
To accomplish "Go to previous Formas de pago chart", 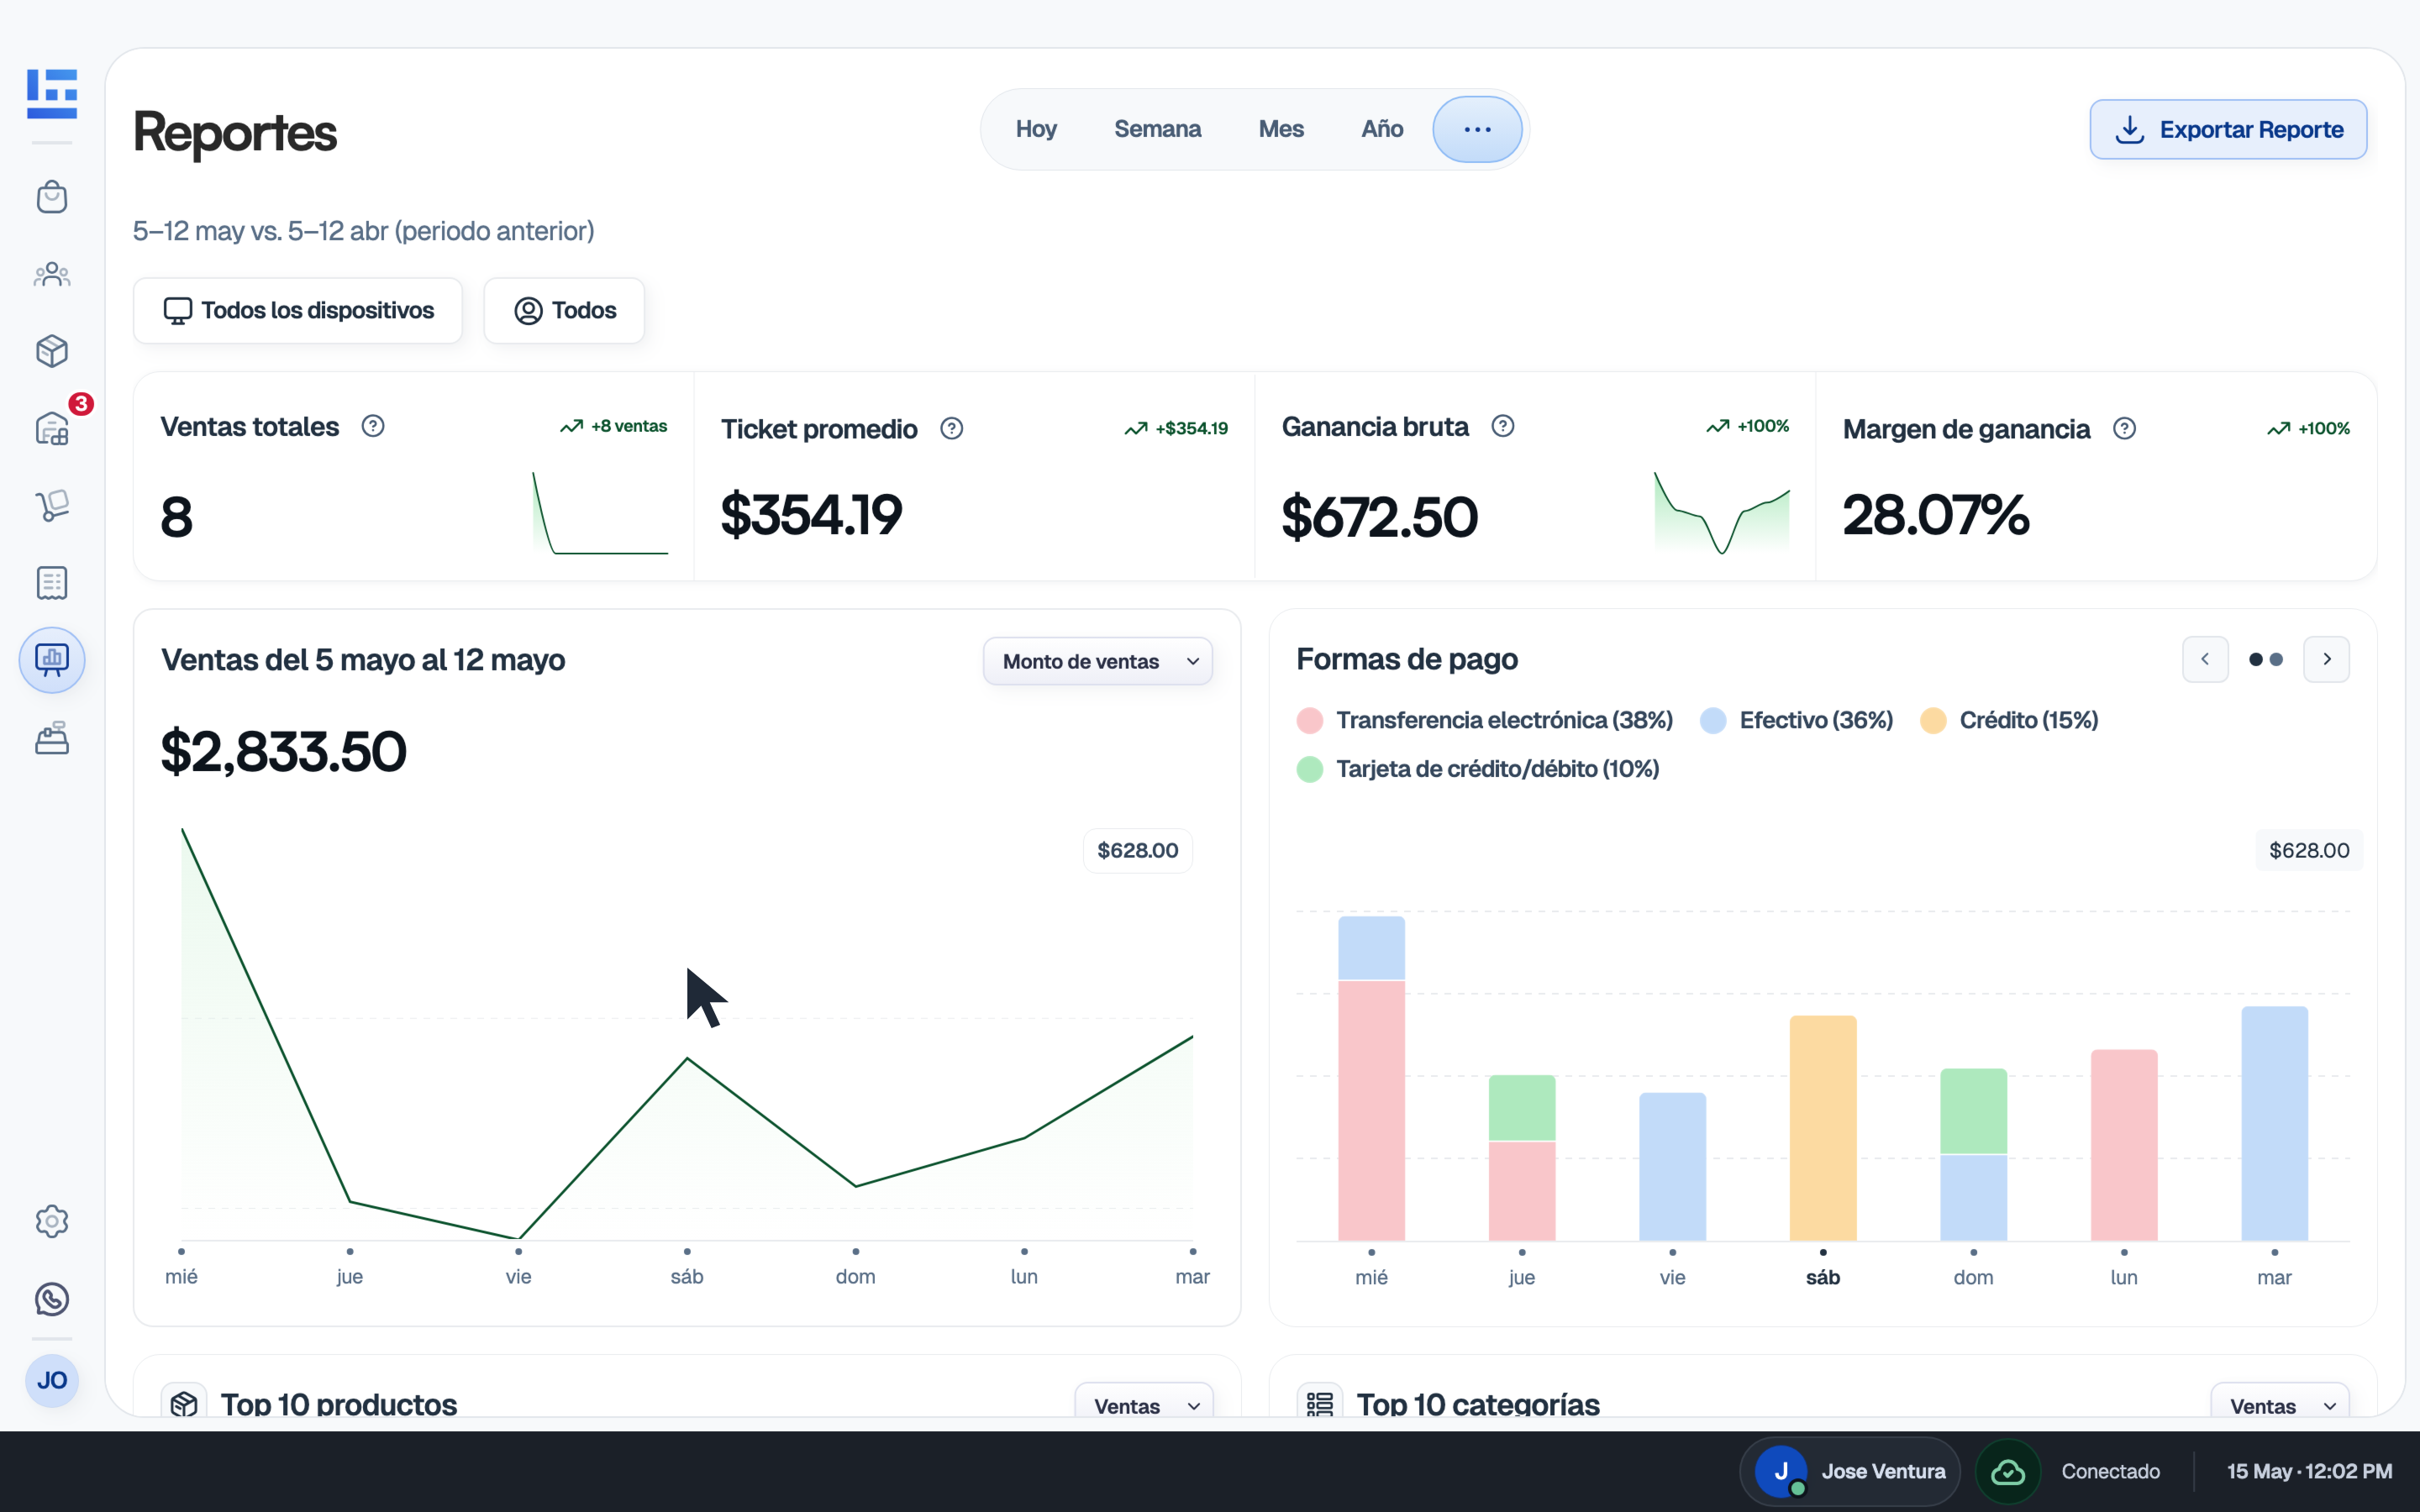I will (2205, 659).
